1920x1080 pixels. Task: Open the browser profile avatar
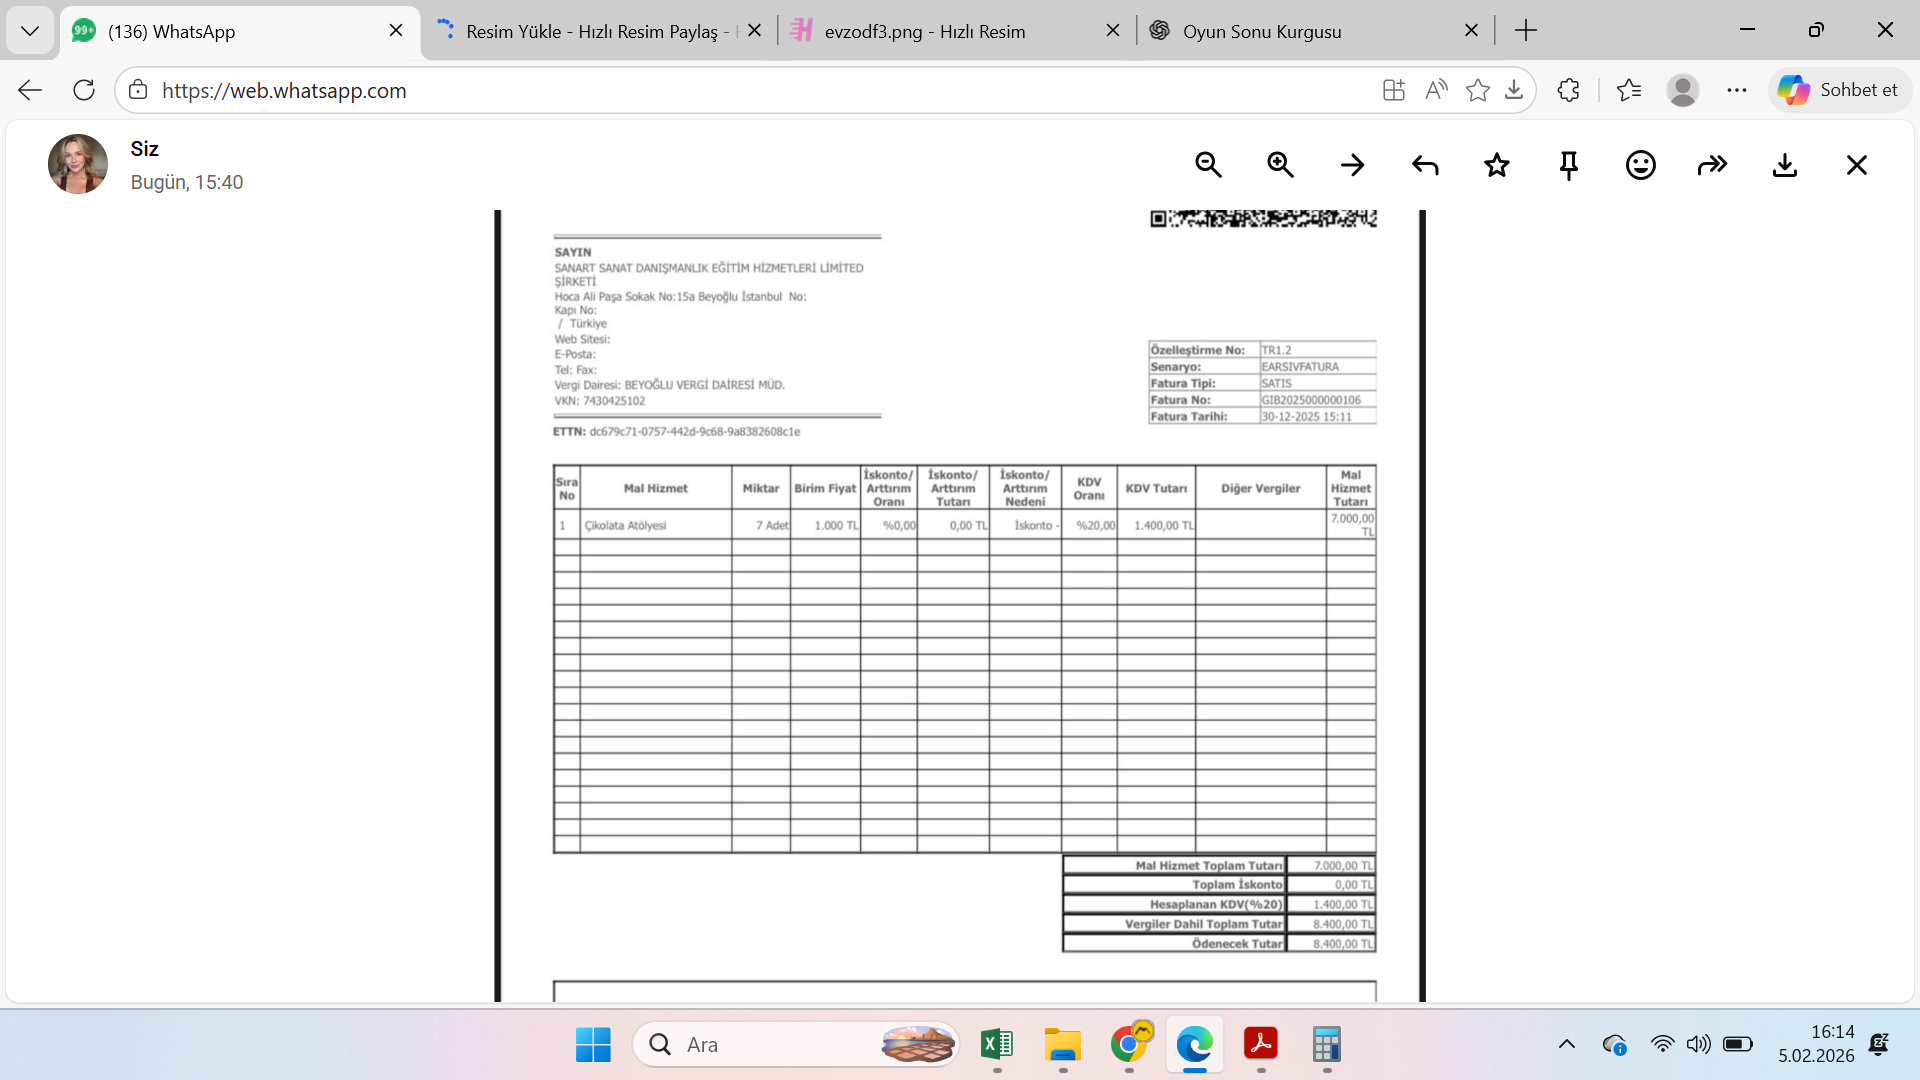pyautogui.click(x=1683, y=90)
